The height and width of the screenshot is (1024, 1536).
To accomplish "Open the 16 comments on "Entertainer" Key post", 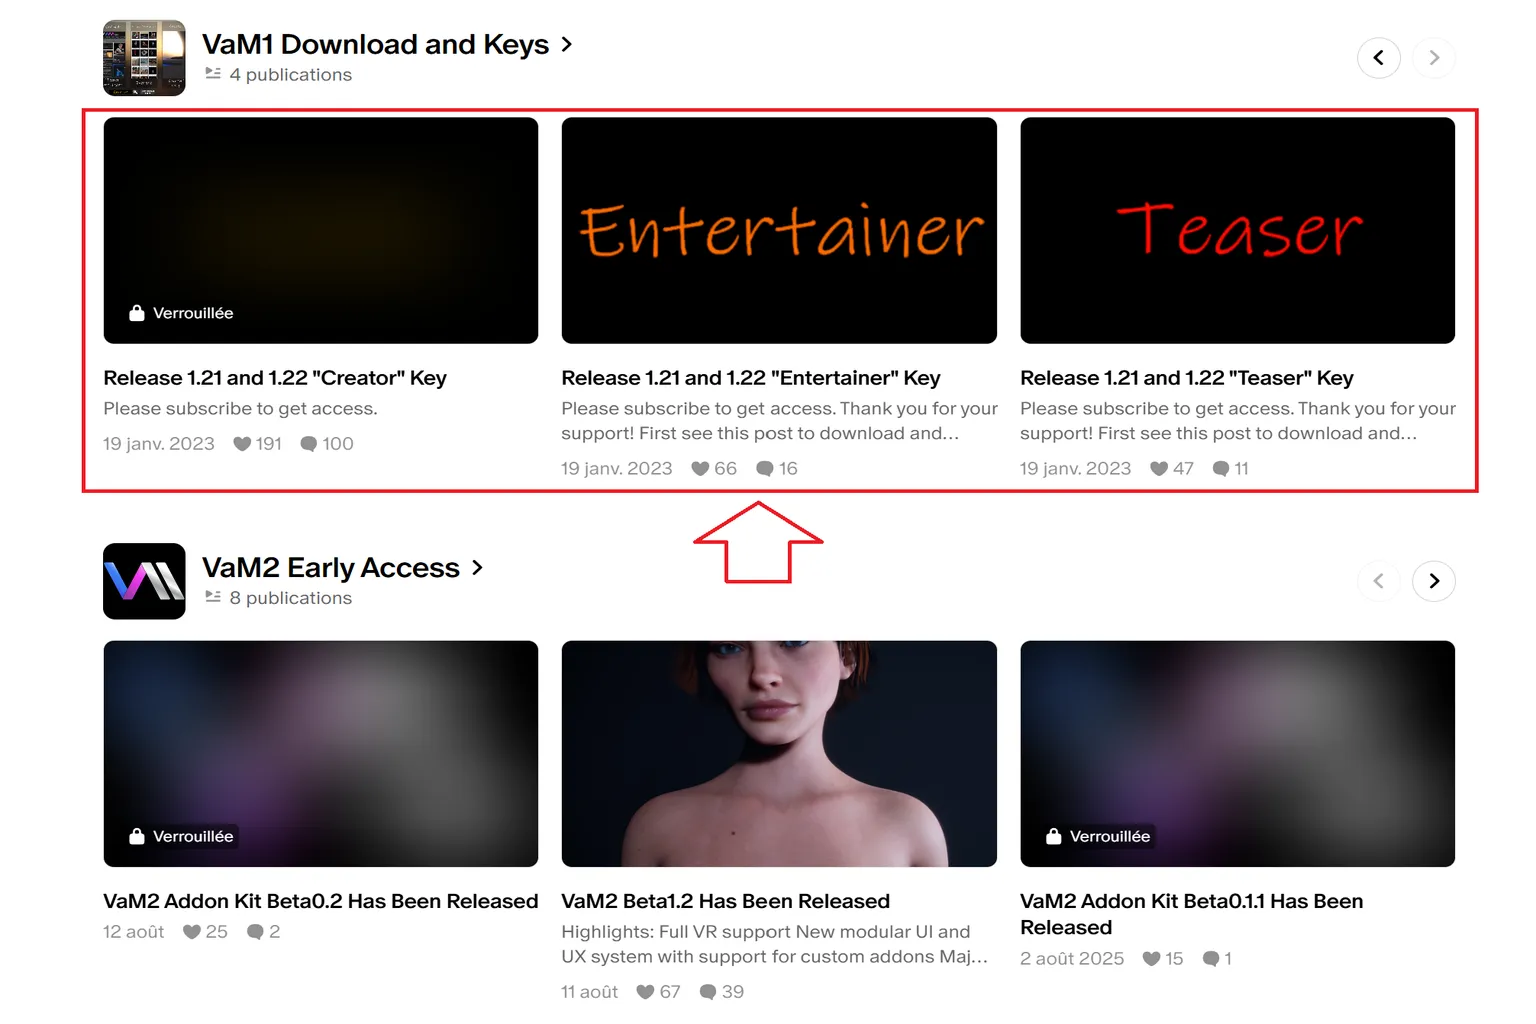I will pyautogui.click(x=765, y=469).
